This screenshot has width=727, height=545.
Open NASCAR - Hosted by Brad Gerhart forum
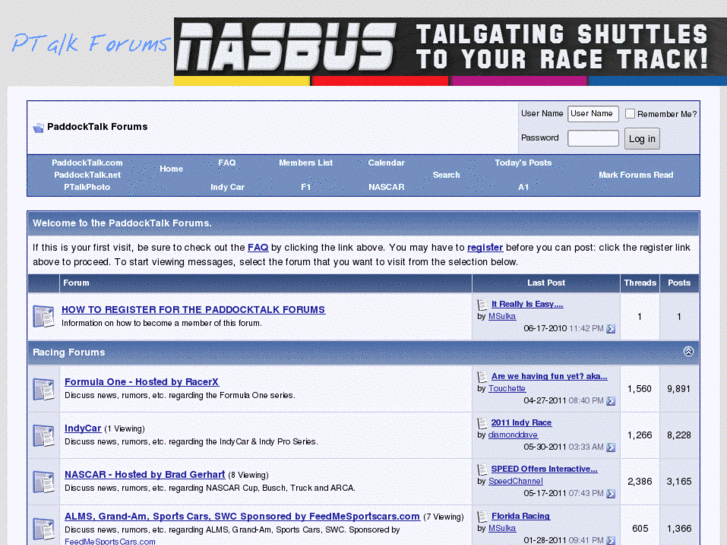coord(145,474)
